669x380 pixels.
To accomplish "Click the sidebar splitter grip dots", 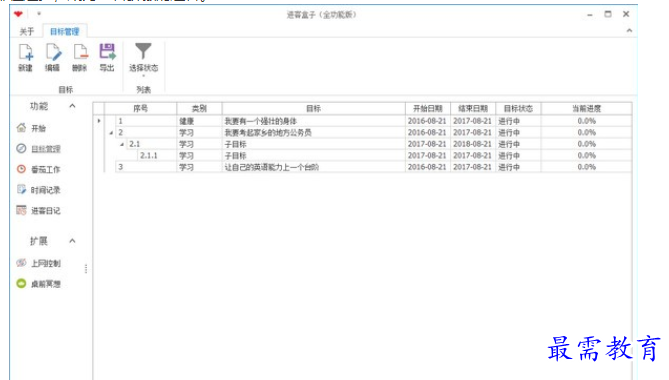I will (x=86, y=269).
